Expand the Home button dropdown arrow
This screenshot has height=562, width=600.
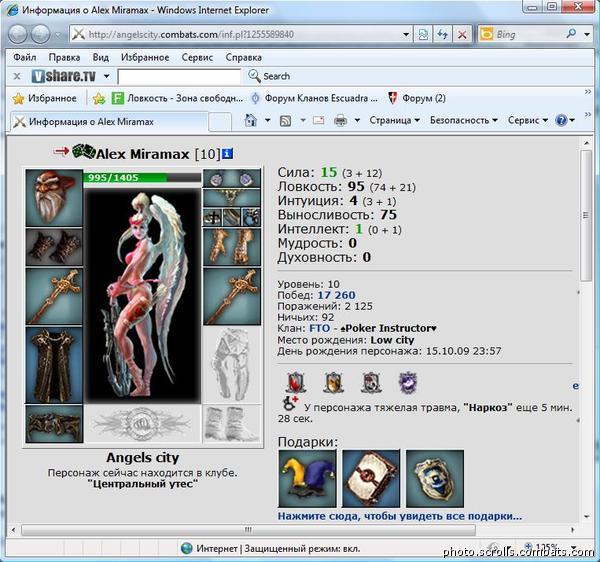point(267,121)
